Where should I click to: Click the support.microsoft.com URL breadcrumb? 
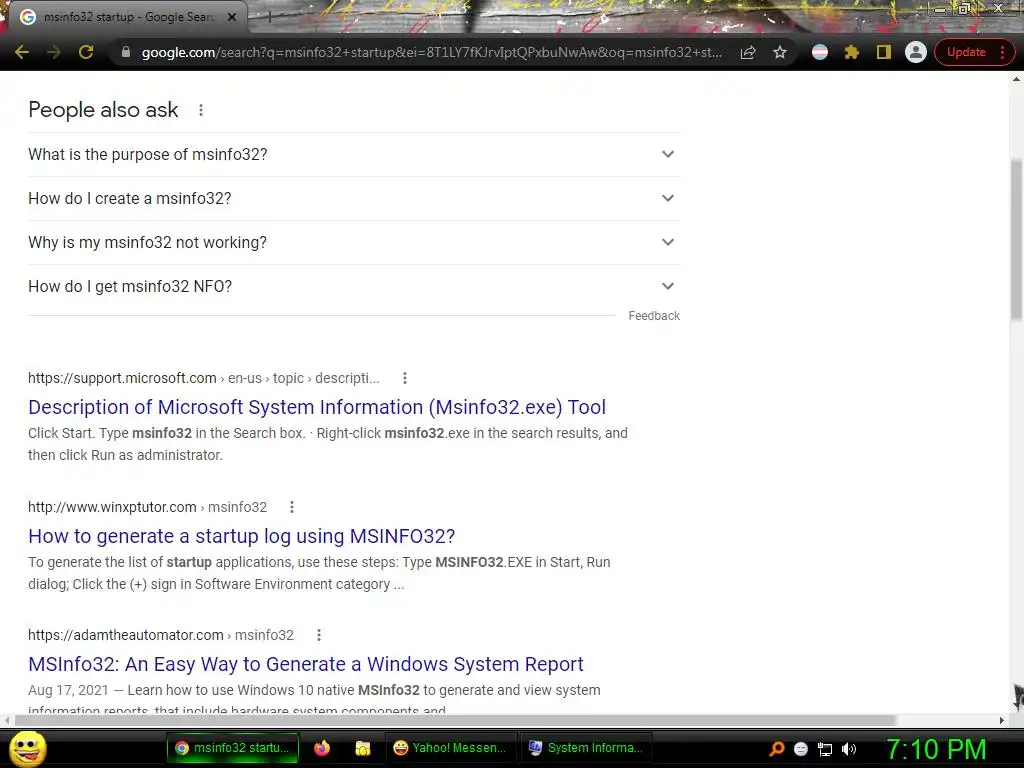pos(204,378)
